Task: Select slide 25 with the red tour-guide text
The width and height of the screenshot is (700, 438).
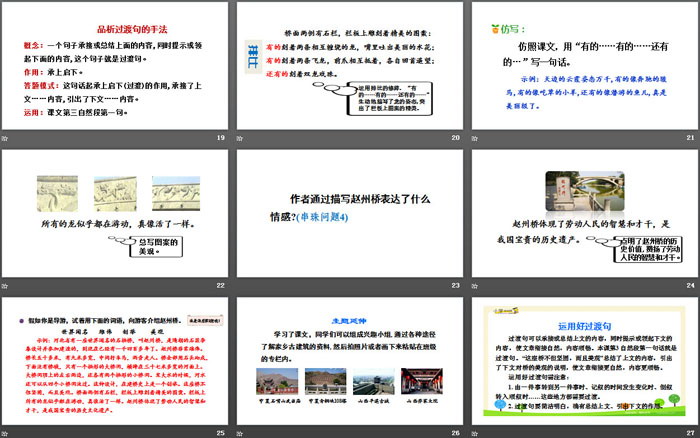Action: click(x=115, y=361)
